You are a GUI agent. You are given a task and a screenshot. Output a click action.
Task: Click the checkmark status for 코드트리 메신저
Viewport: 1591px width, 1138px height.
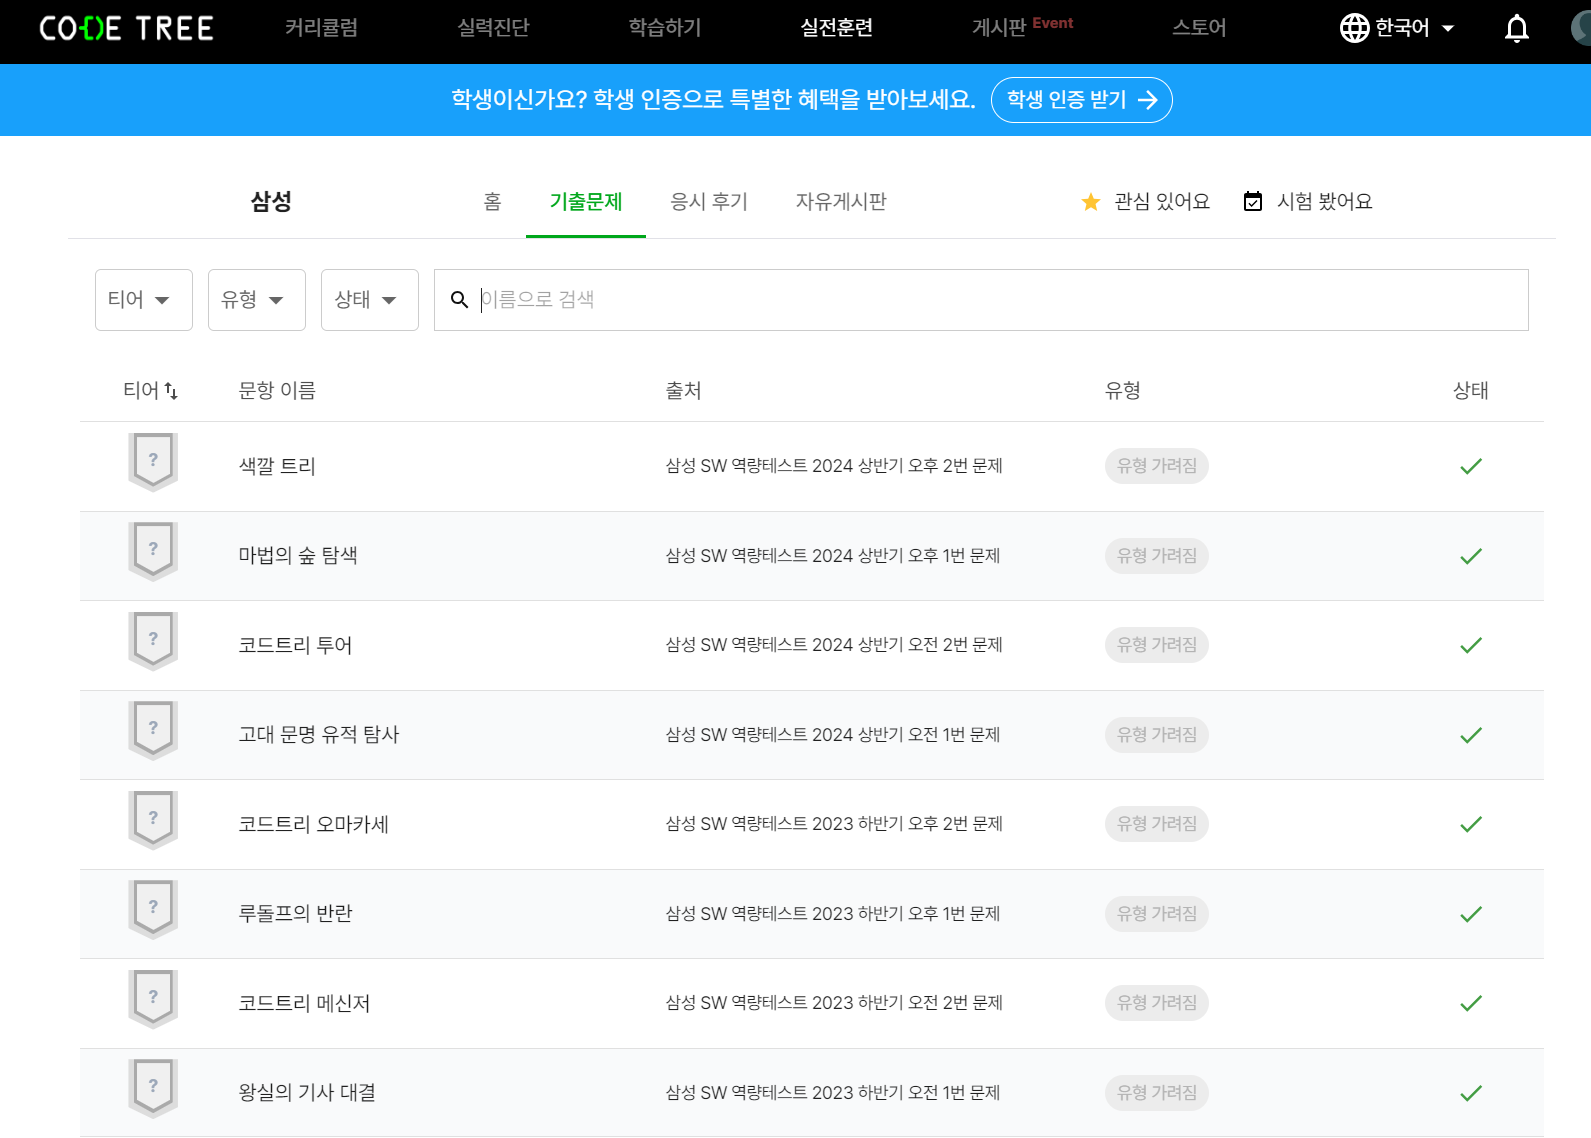[1471, 1003]
